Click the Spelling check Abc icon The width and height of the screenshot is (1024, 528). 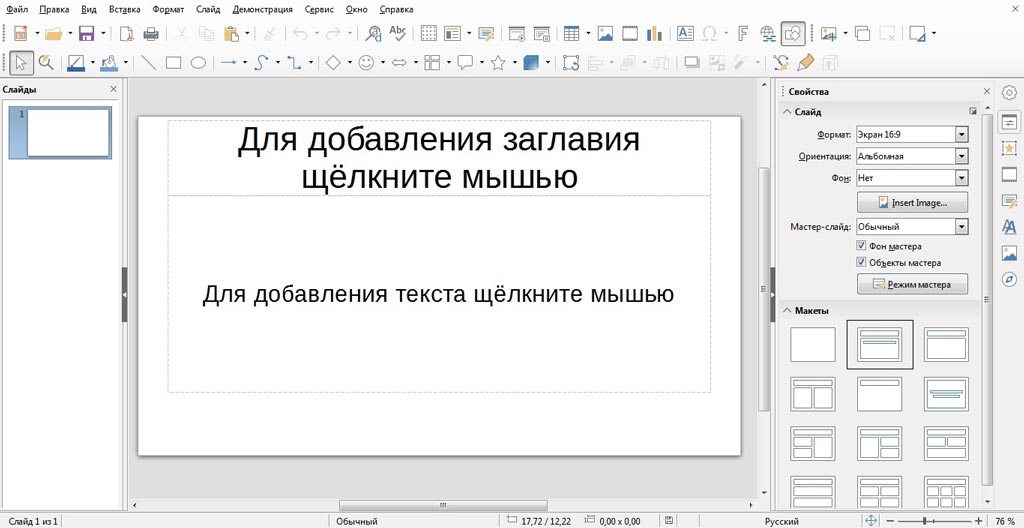398,33
